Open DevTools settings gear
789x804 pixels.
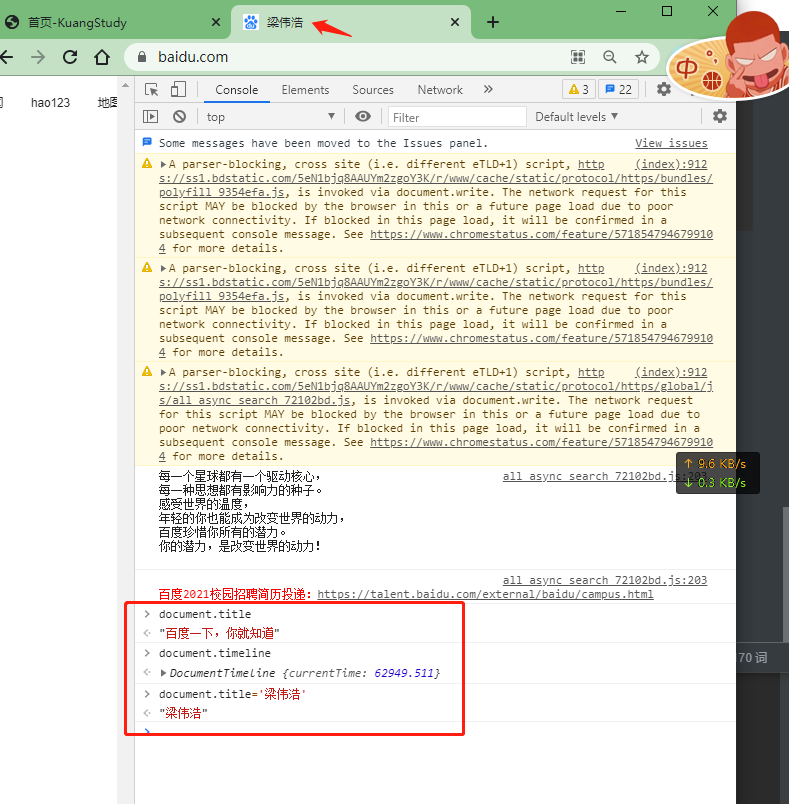click(x=664, y=89)
